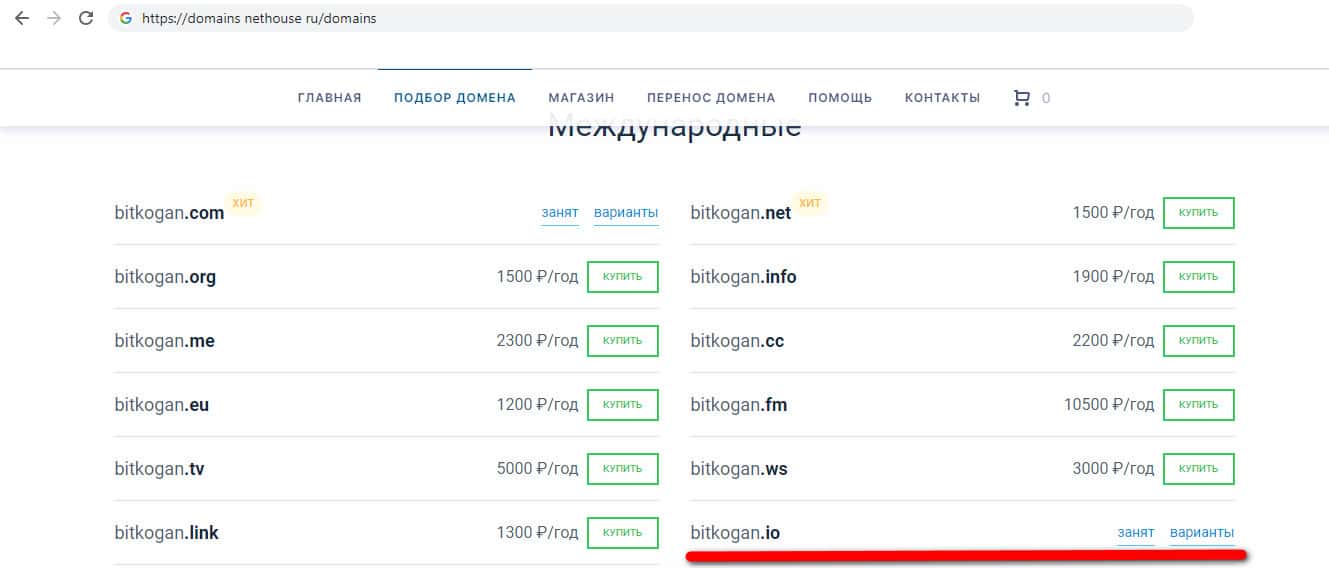The height and width of the screenshot is (568, 1329).
Task: Go to the МАГАЗИН menu item
Action: click(581, 98)
